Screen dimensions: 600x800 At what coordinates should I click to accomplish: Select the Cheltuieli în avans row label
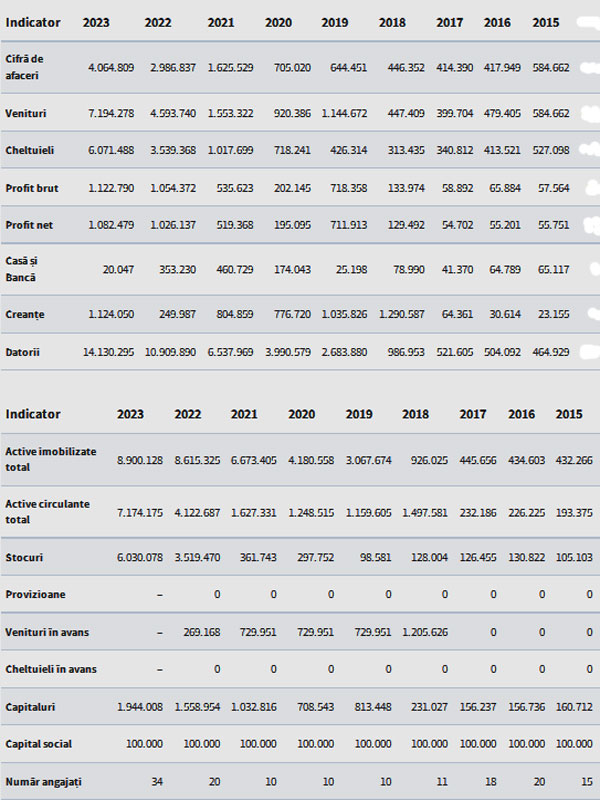click(51, 669)
